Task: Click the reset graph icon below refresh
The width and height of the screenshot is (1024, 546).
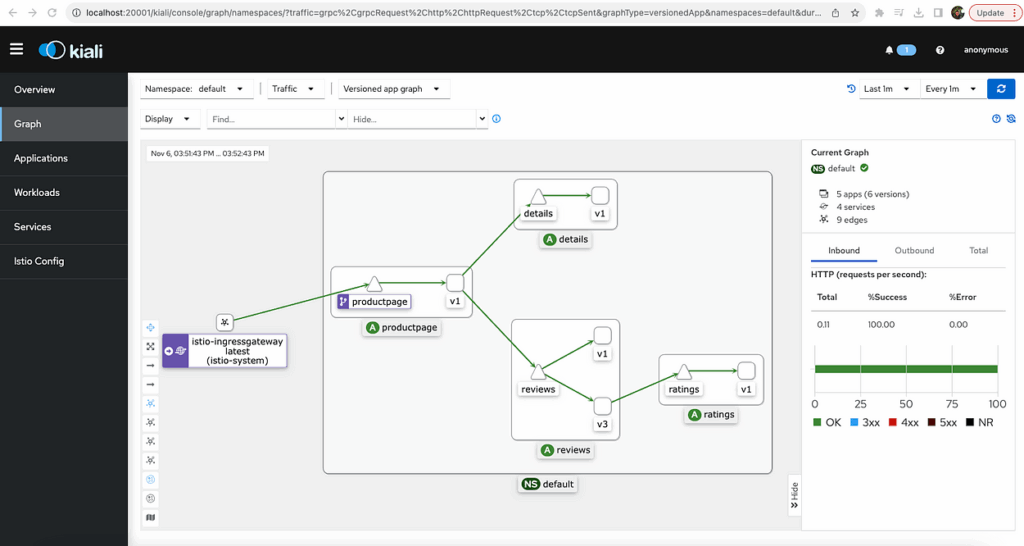Action: (1011, 119)
